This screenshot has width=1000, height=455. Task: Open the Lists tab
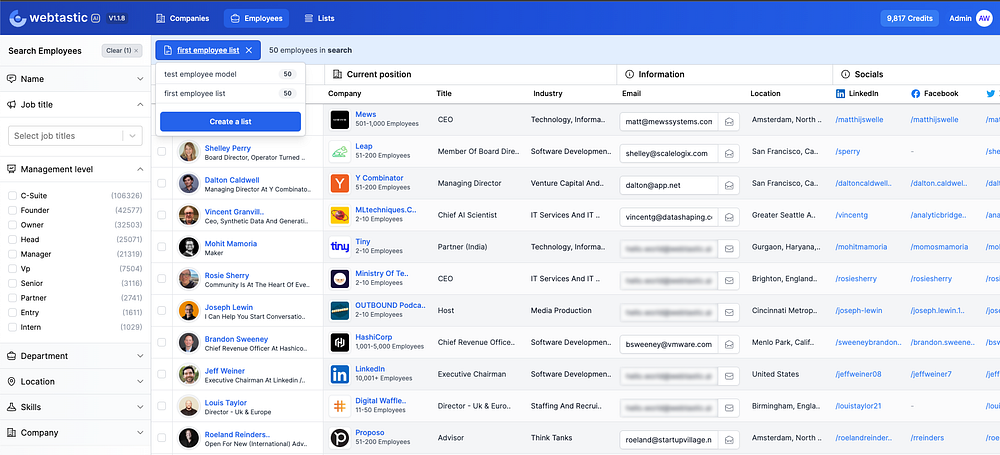click(319, 19)
